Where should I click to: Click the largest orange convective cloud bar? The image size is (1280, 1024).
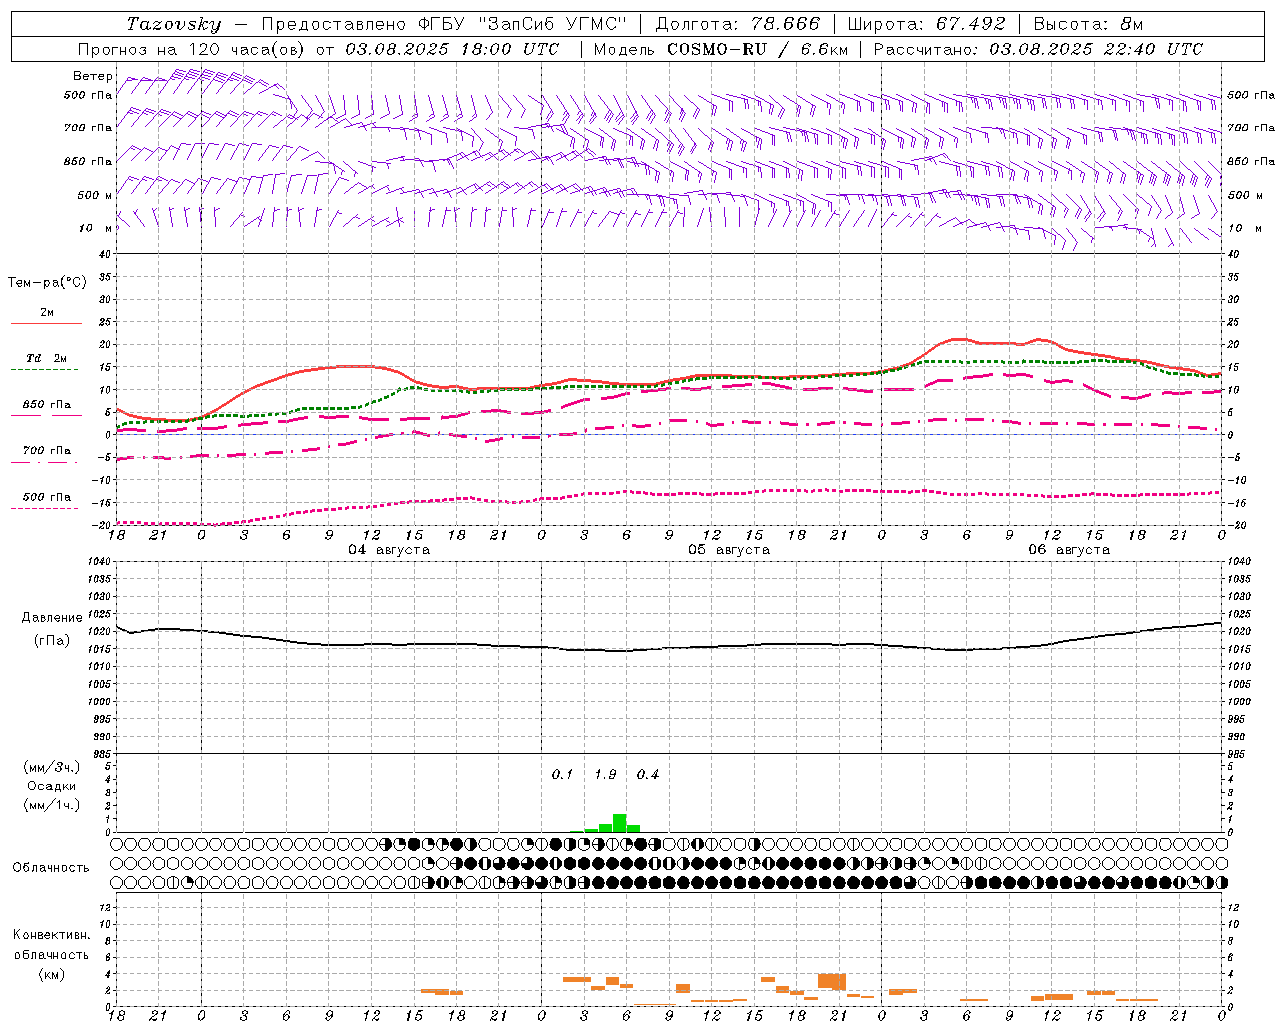pyautogui.click(x=832, y=981)
